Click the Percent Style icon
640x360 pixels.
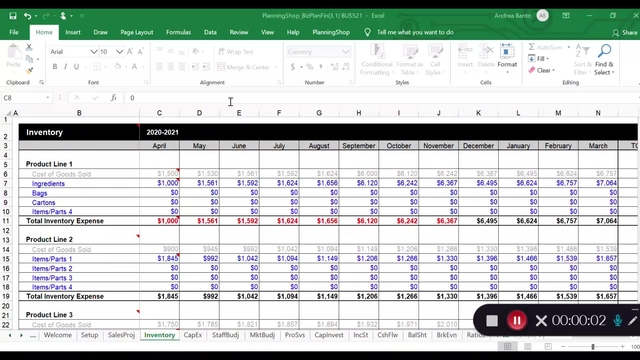click(x=310, y=67)
